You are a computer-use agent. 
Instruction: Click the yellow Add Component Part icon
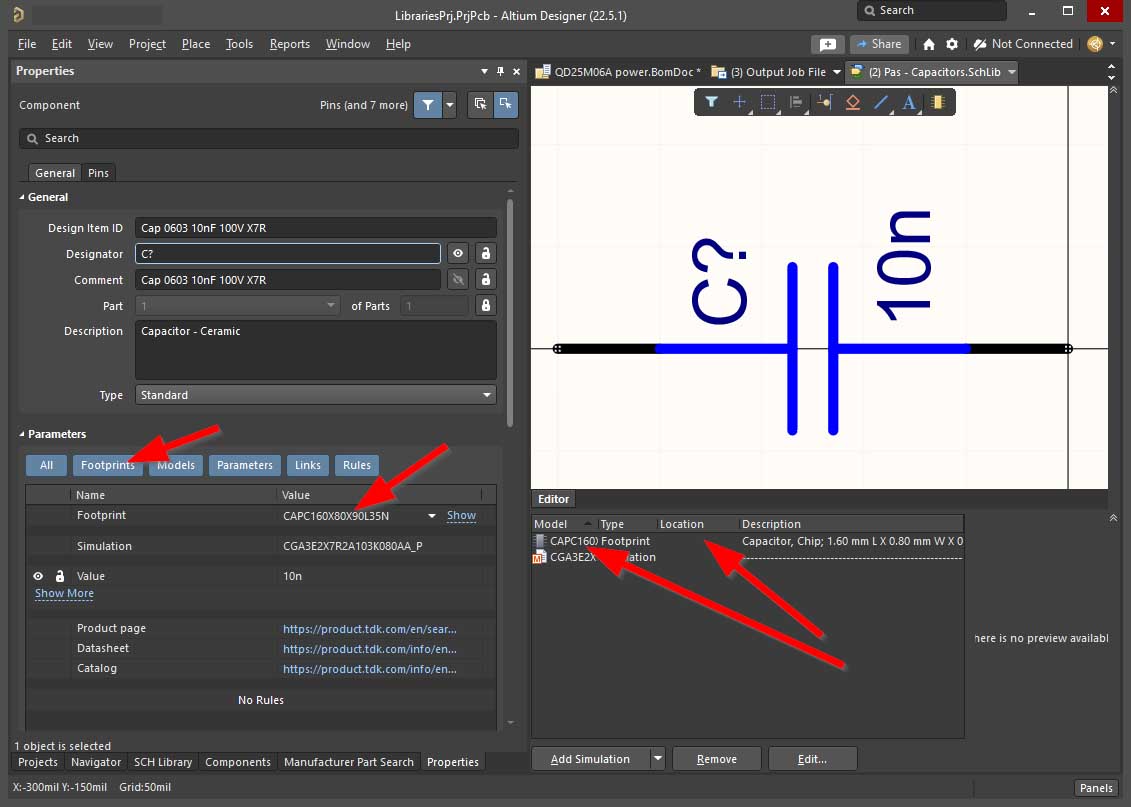coord(938,102)
